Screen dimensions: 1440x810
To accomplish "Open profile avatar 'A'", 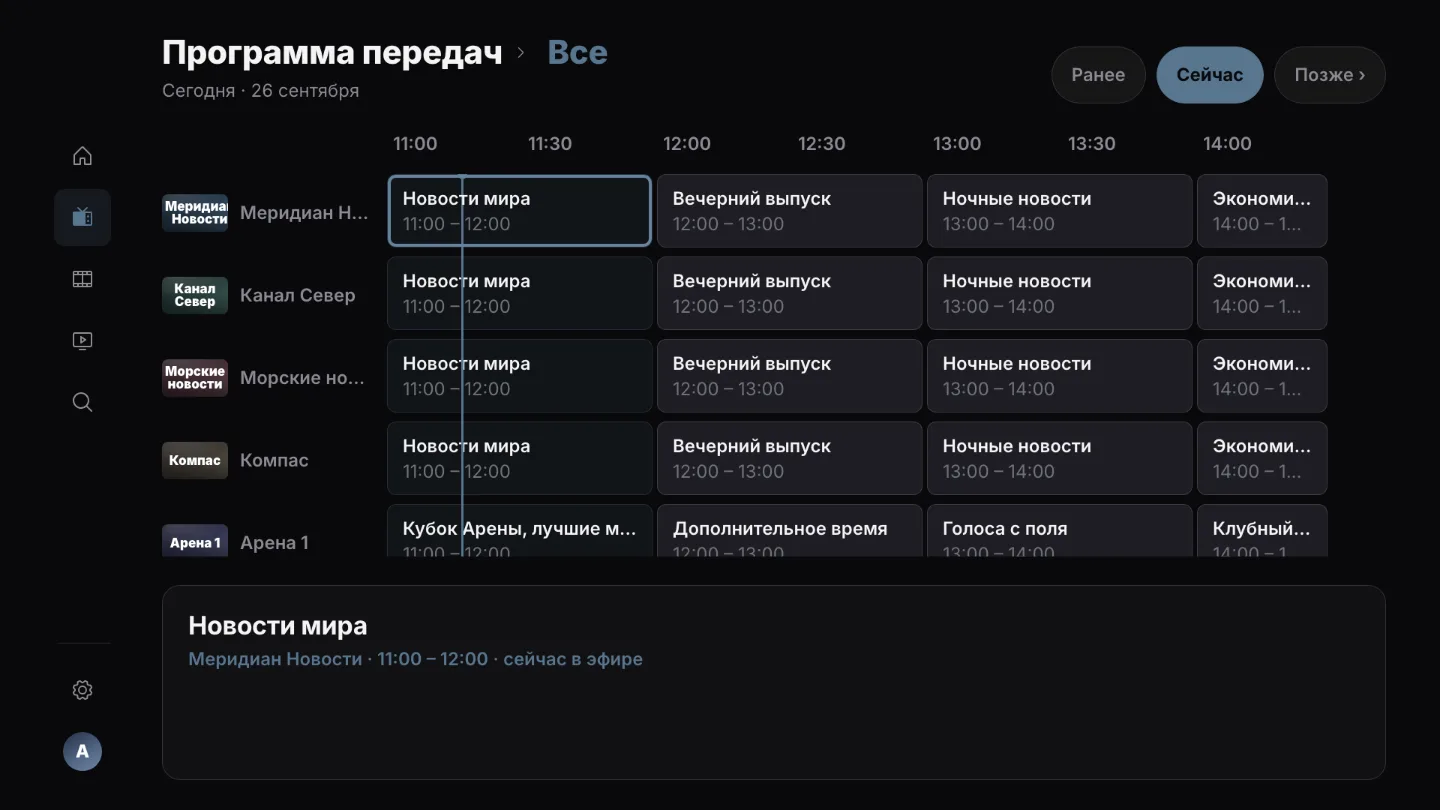I will (82, 751).
